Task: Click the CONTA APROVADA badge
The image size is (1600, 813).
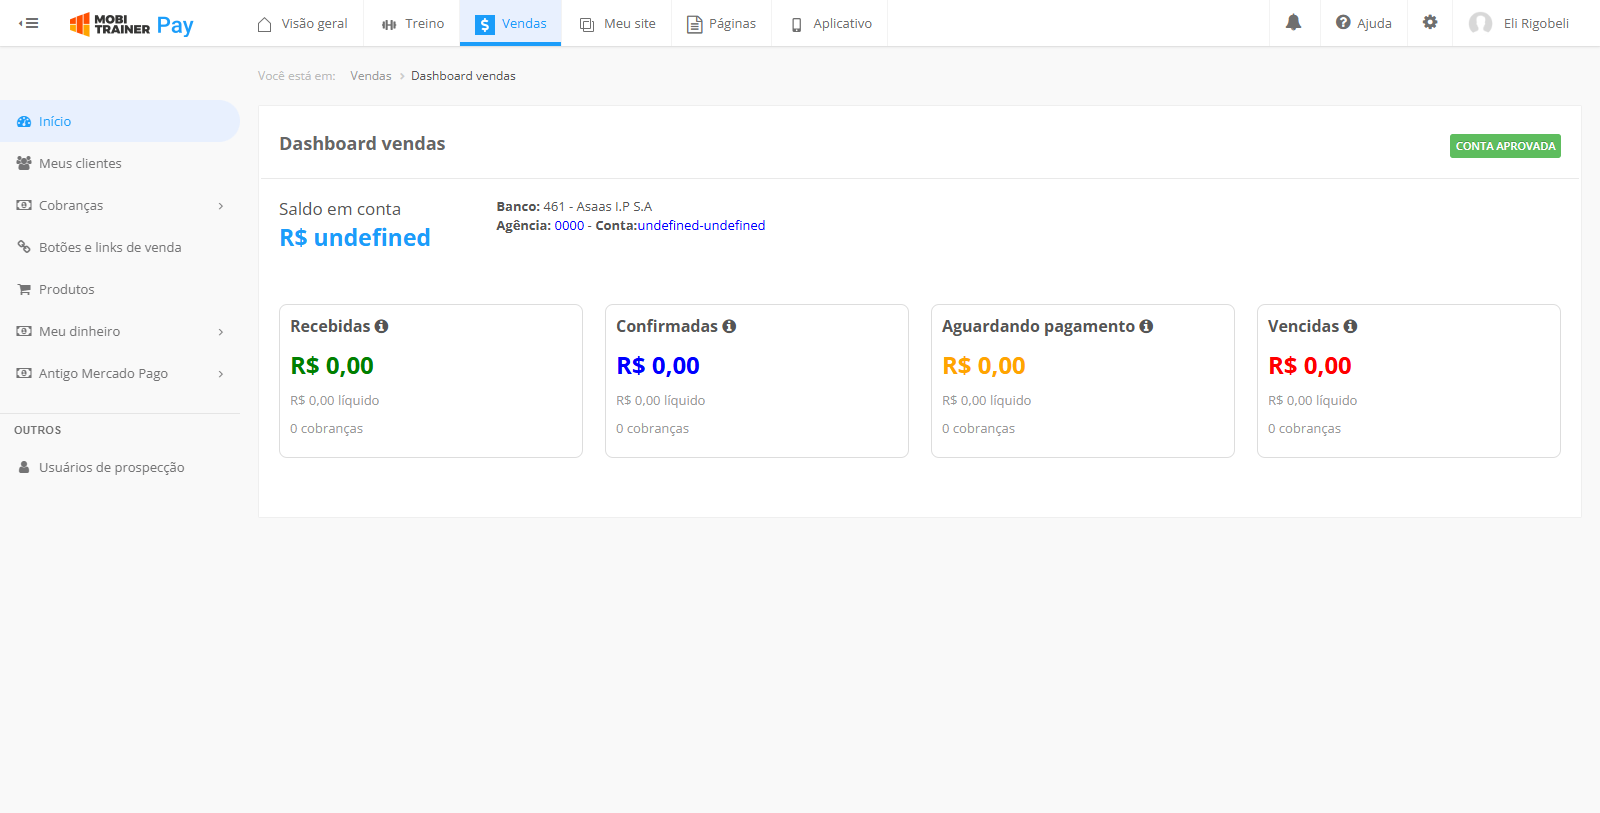Action: pos(1505,146)
